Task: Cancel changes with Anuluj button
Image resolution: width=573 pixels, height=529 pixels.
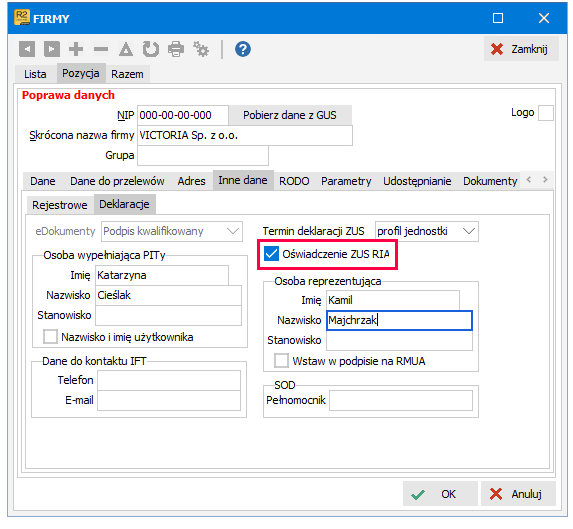Action: (518, 494)
